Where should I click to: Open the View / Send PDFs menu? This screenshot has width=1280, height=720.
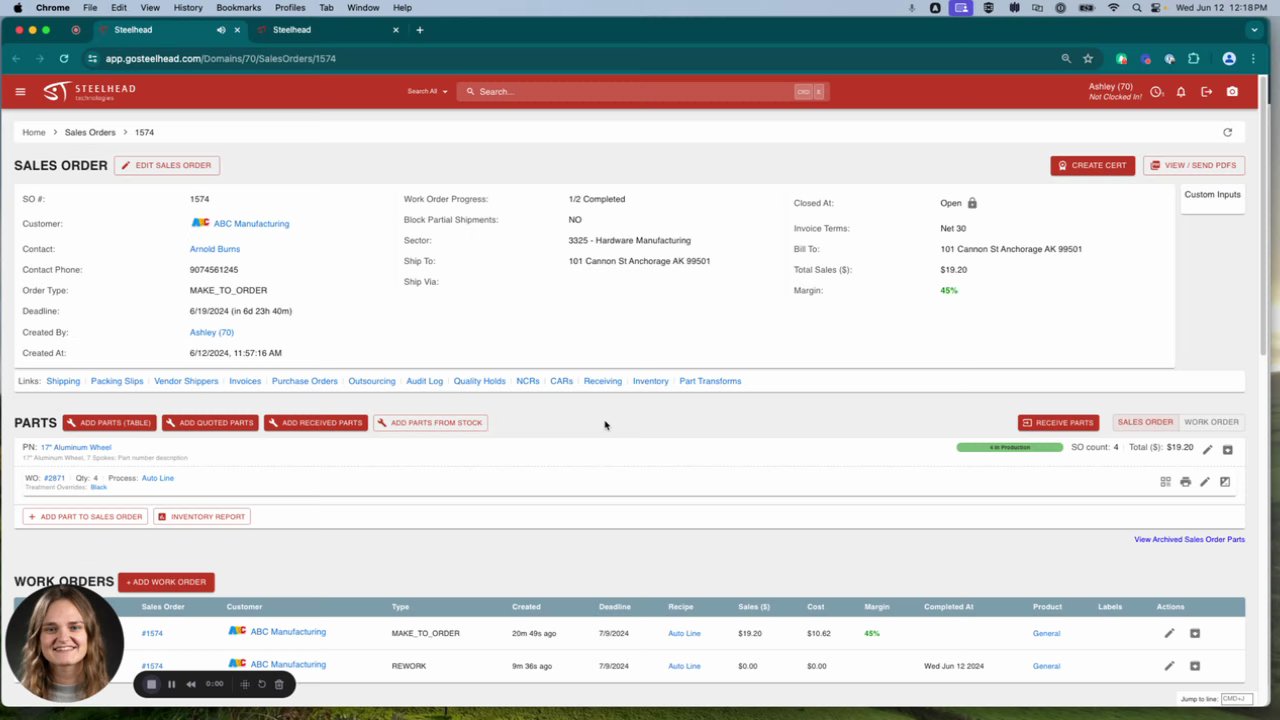tap(1194, 165)
